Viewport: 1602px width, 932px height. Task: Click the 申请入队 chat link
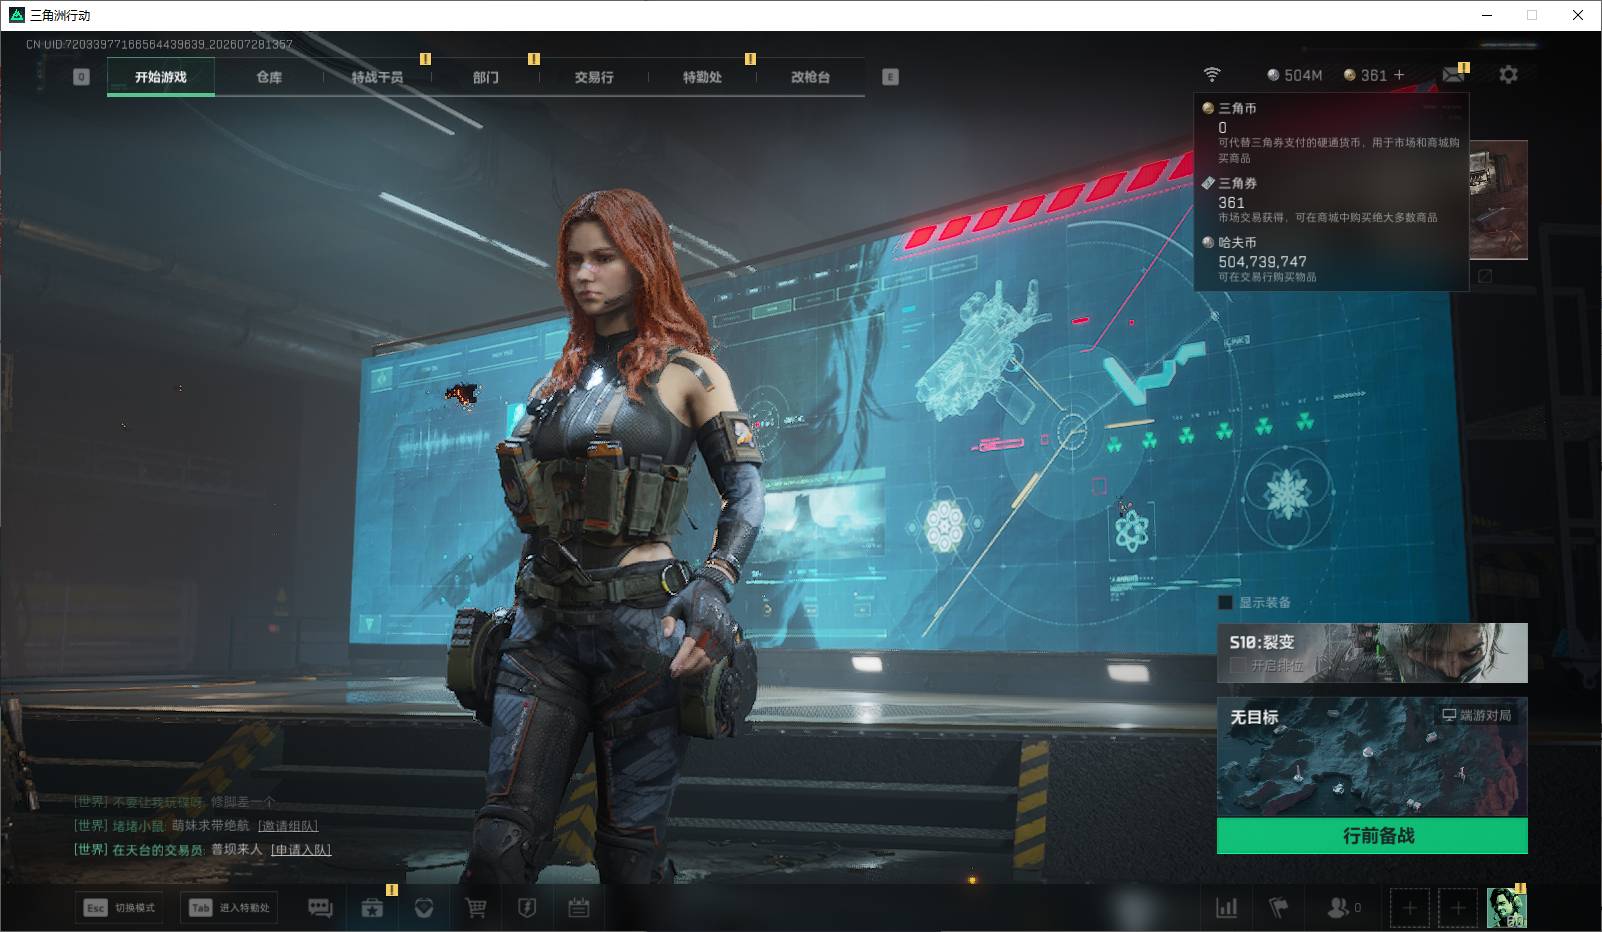click(301, 850)
